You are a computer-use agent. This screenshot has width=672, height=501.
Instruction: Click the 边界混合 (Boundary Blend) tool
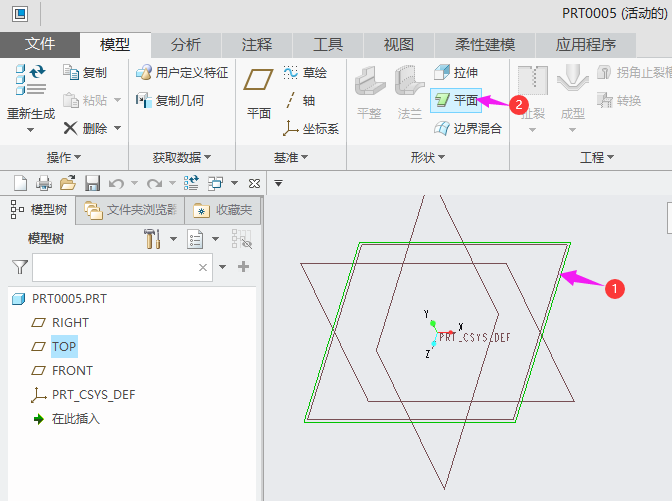click(468, 128)
